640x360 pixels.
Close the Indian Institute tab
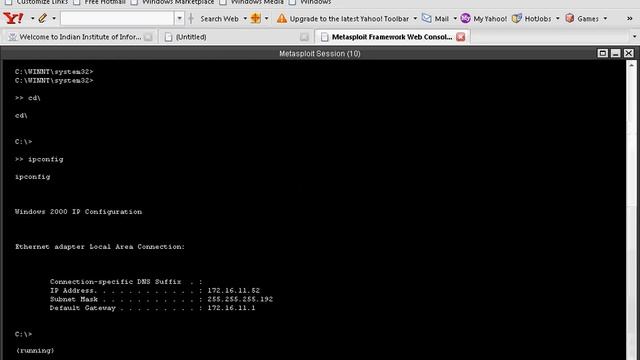(x=148, y=37)
